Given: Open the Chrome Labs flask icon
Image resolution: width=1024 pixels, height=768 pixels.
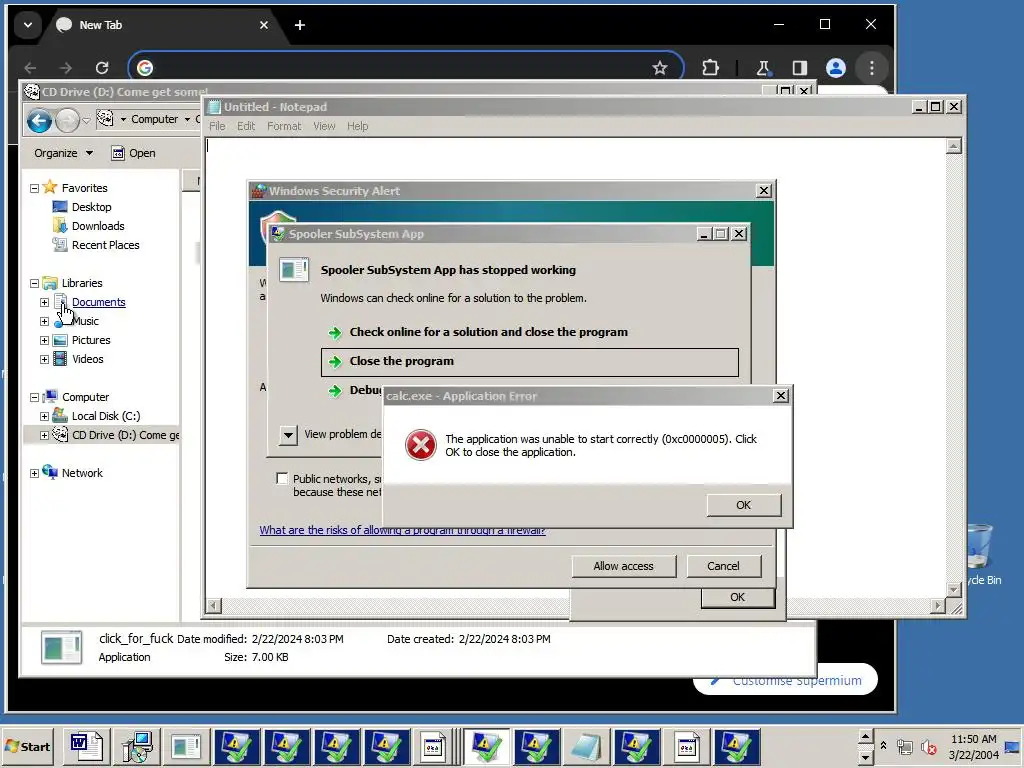Looking at the screenshot, I should point(763,68).
